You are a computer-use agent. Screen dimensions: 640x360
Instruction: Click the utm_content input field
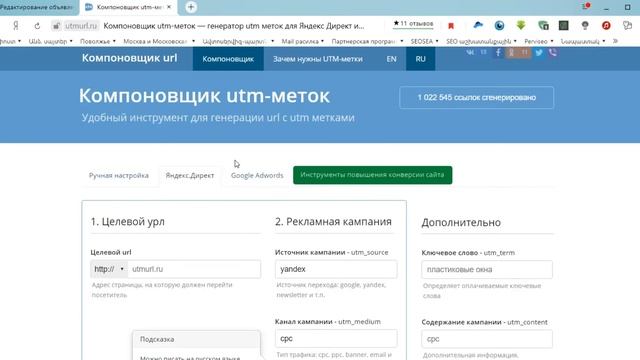(x=487, y=339)
